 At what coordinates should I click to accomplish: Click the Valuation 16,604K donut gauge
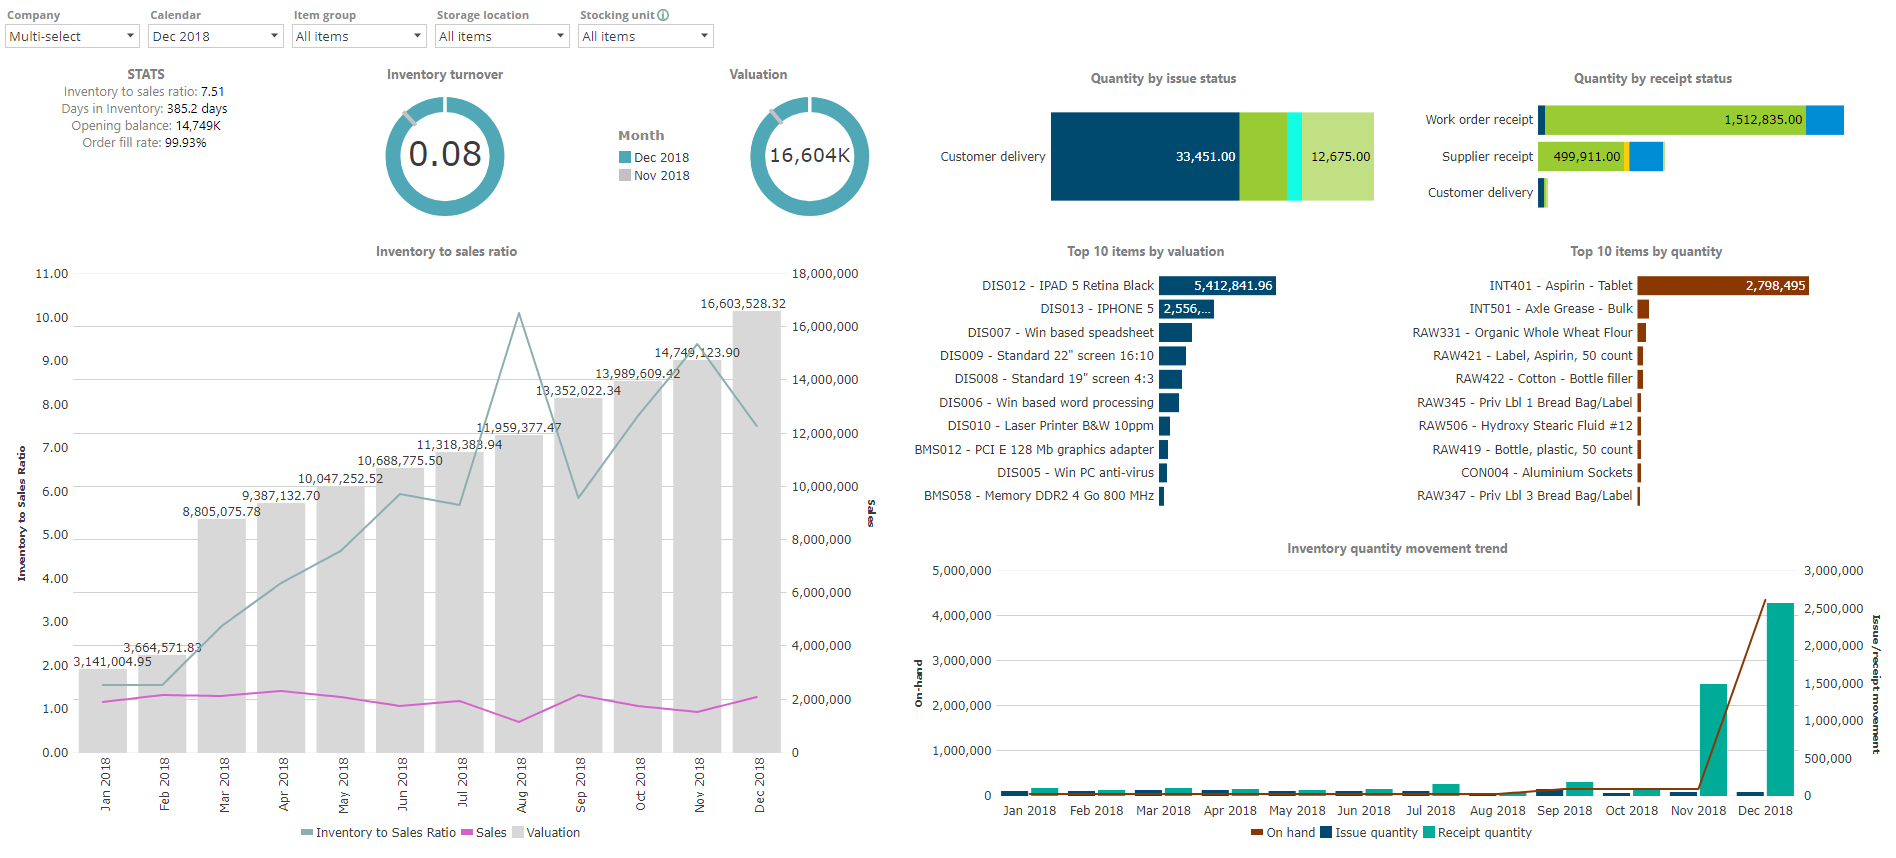point(809,155)
